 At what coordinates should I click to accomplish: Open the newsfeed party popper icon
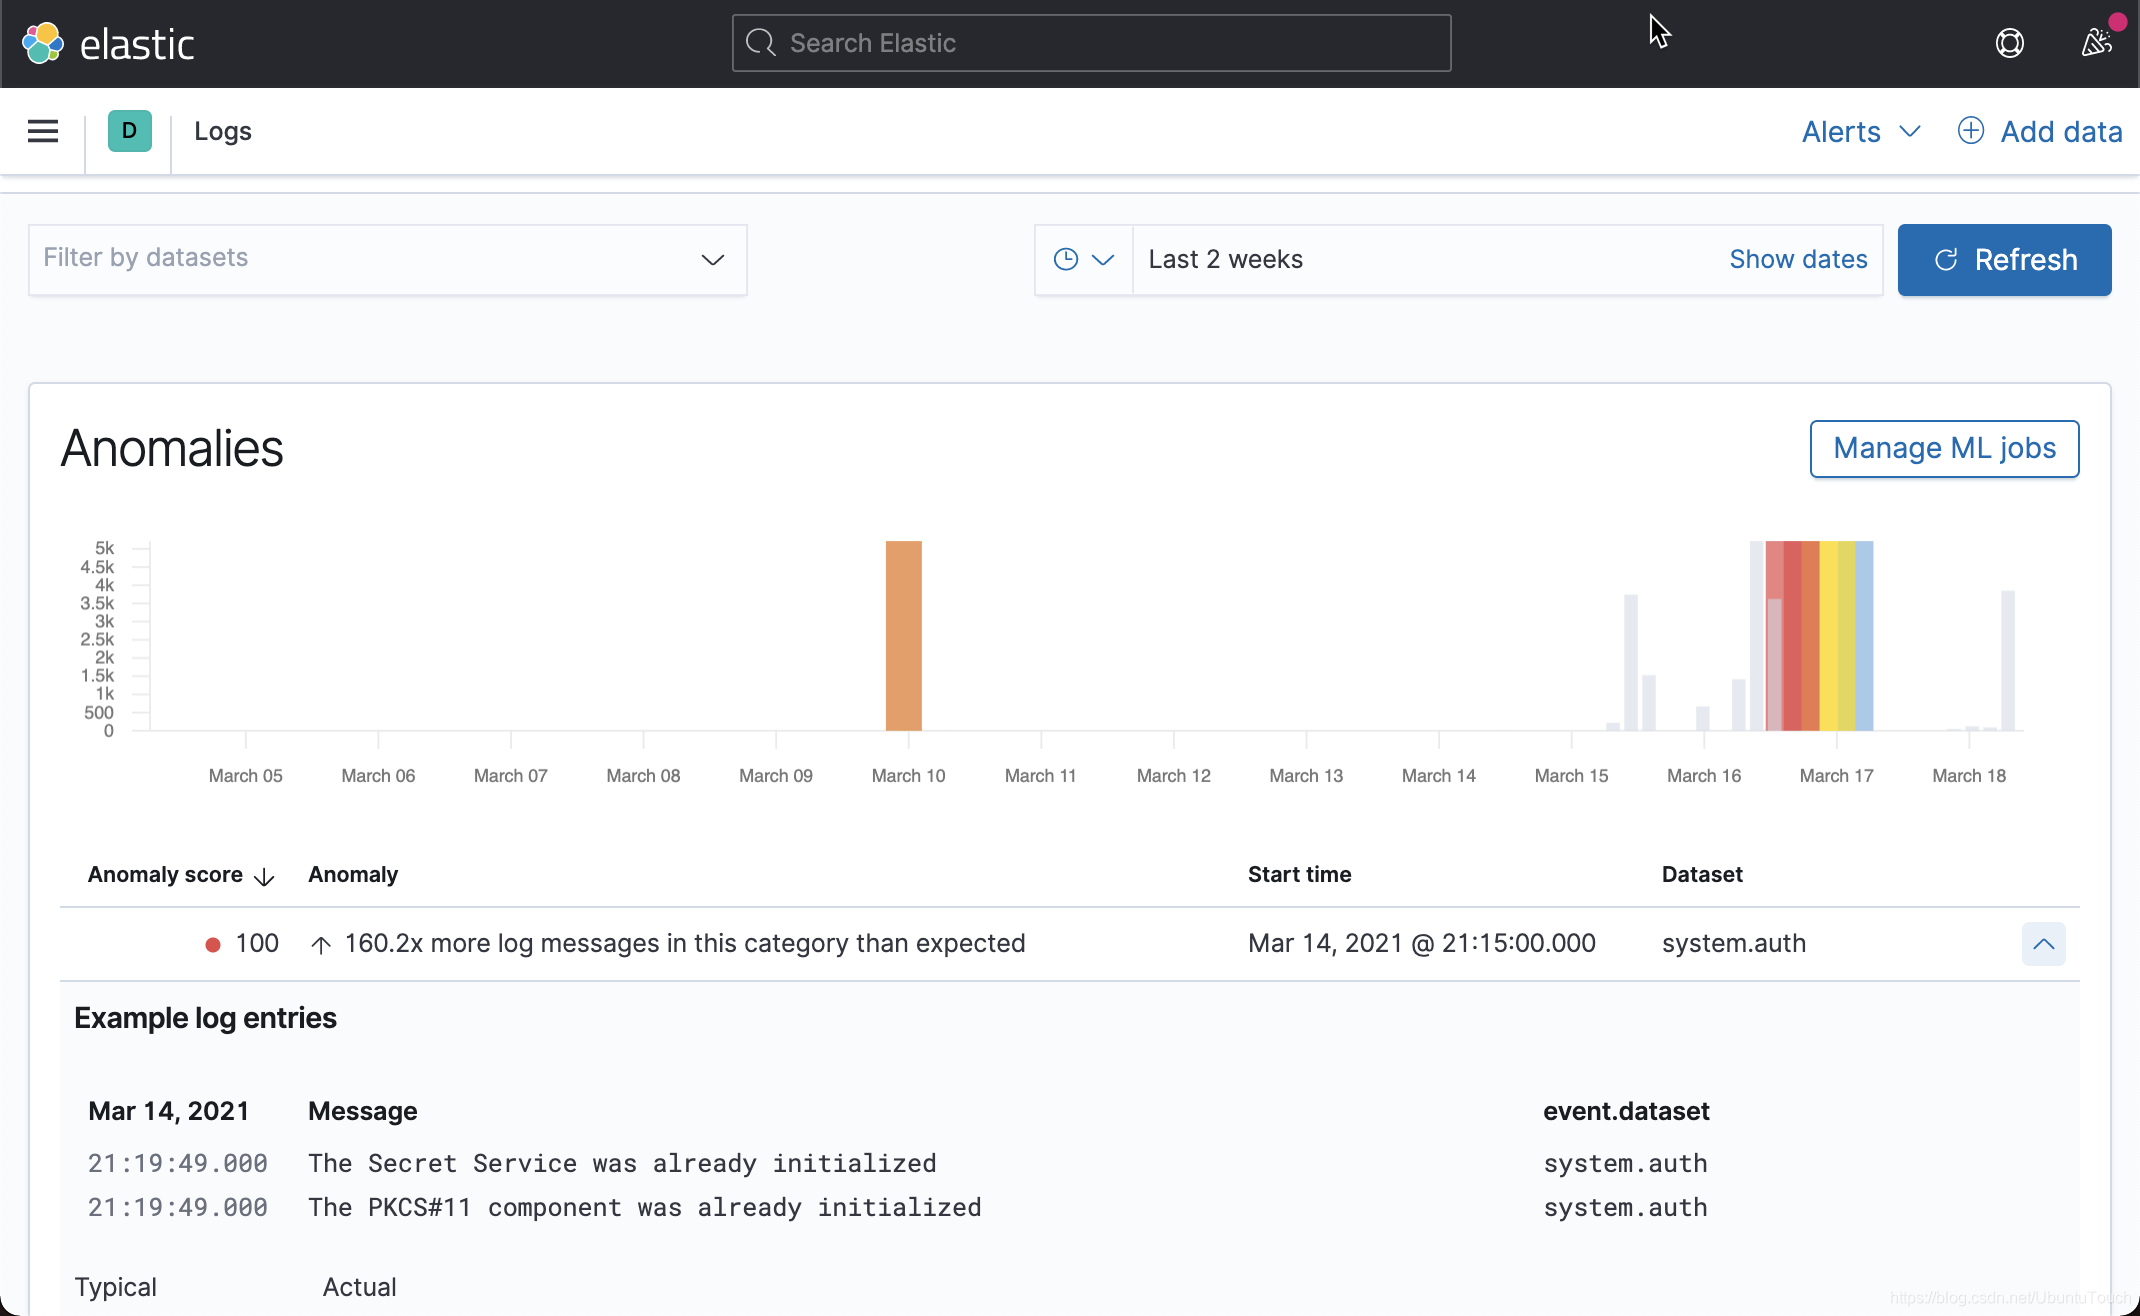(x=2097, y=43)
